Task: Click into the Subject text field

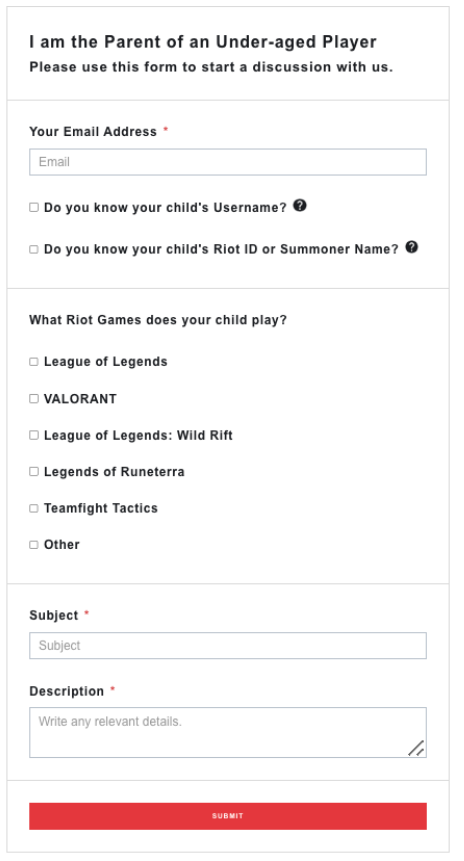Action: point(228,645)
